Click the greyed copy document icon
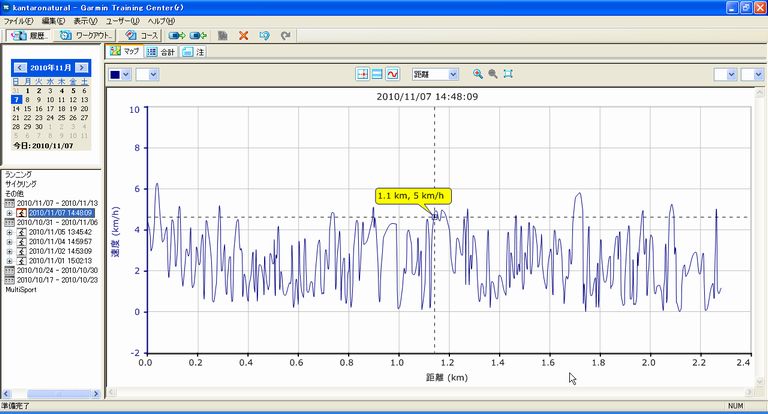This screenshot has height=414, width=768. (x=223, y=35)
